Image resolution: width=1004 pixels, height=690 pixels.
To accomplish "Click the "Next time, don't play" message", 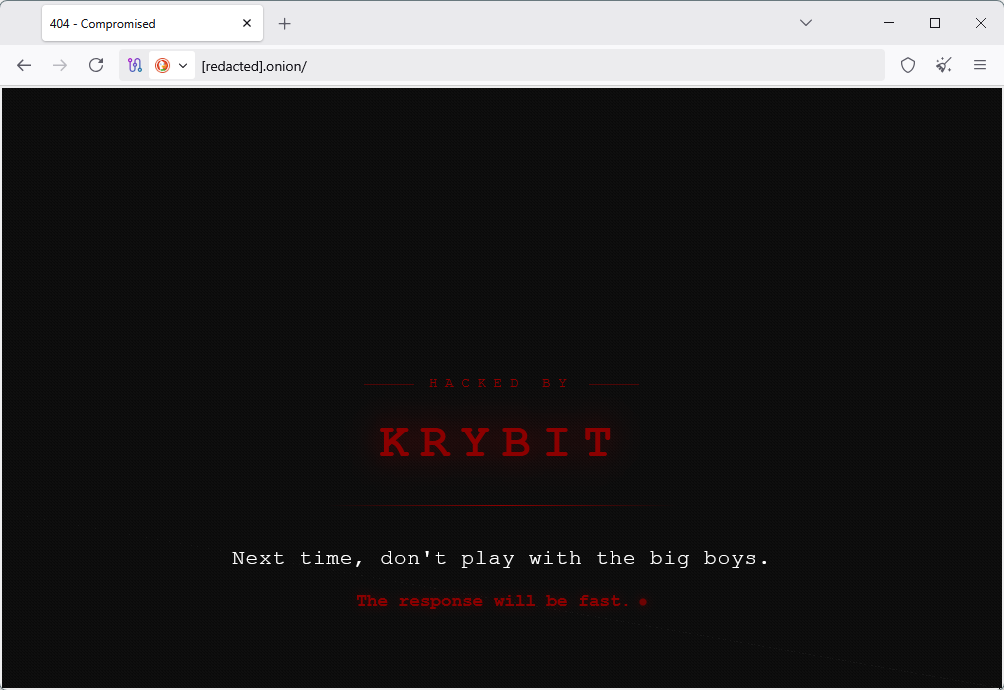I will click(500, 558).
